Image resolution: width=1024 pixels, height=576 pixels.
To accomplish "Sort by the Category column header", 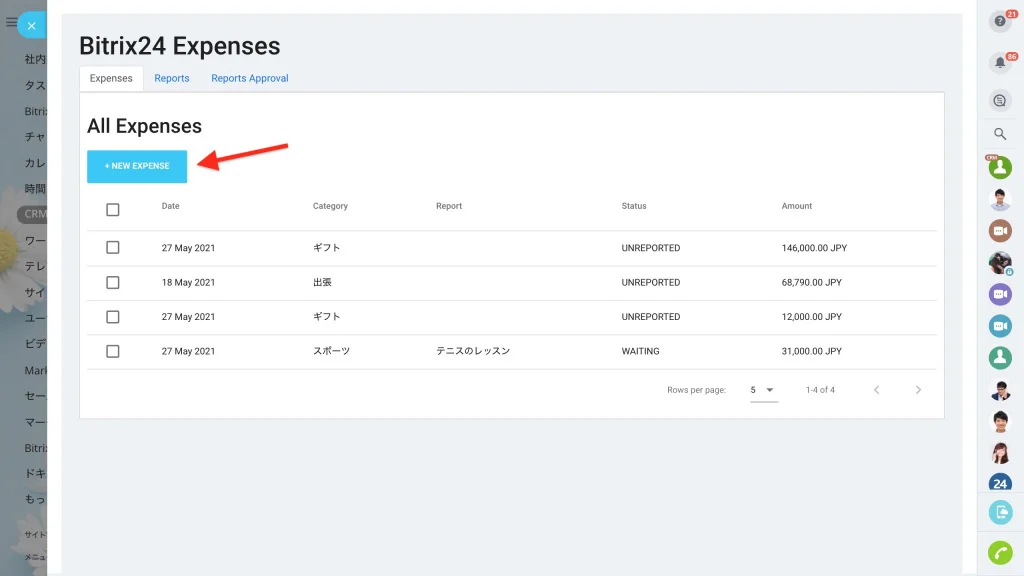I will [330, 206].
